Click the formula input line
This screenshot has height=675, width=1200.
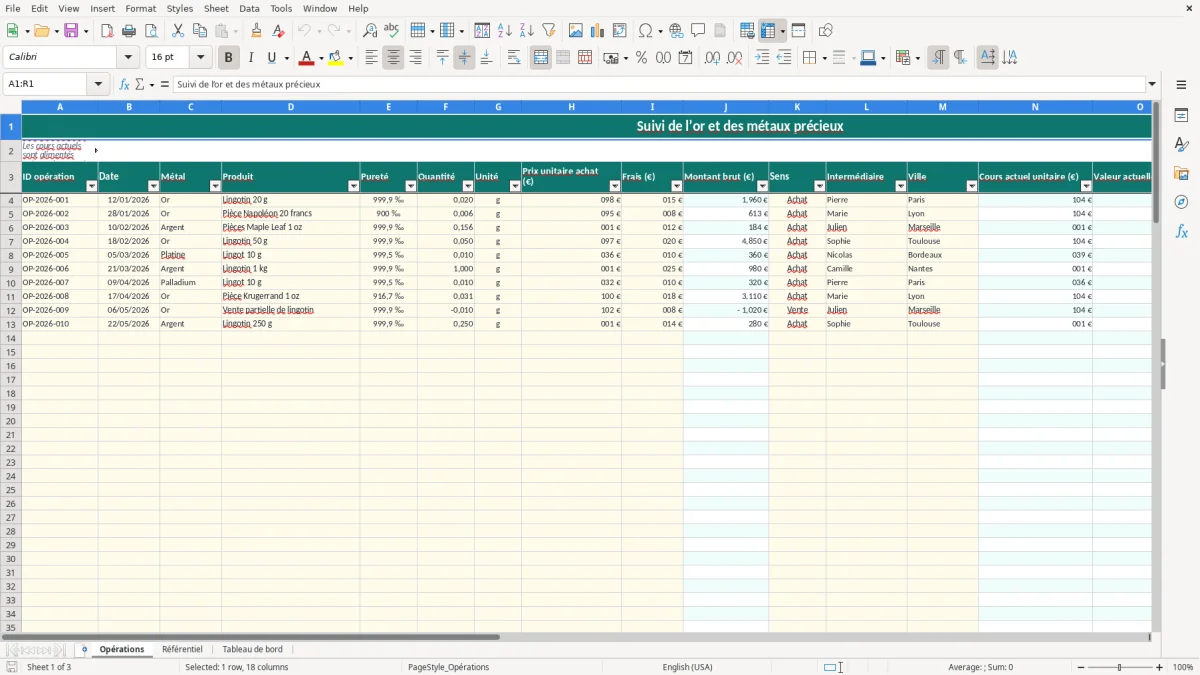point(659,85)
